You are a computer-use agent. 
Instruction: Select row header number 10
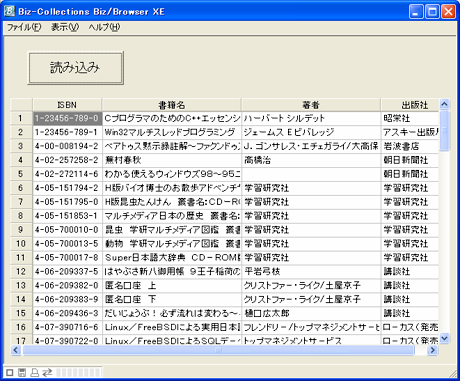[21, 244]
